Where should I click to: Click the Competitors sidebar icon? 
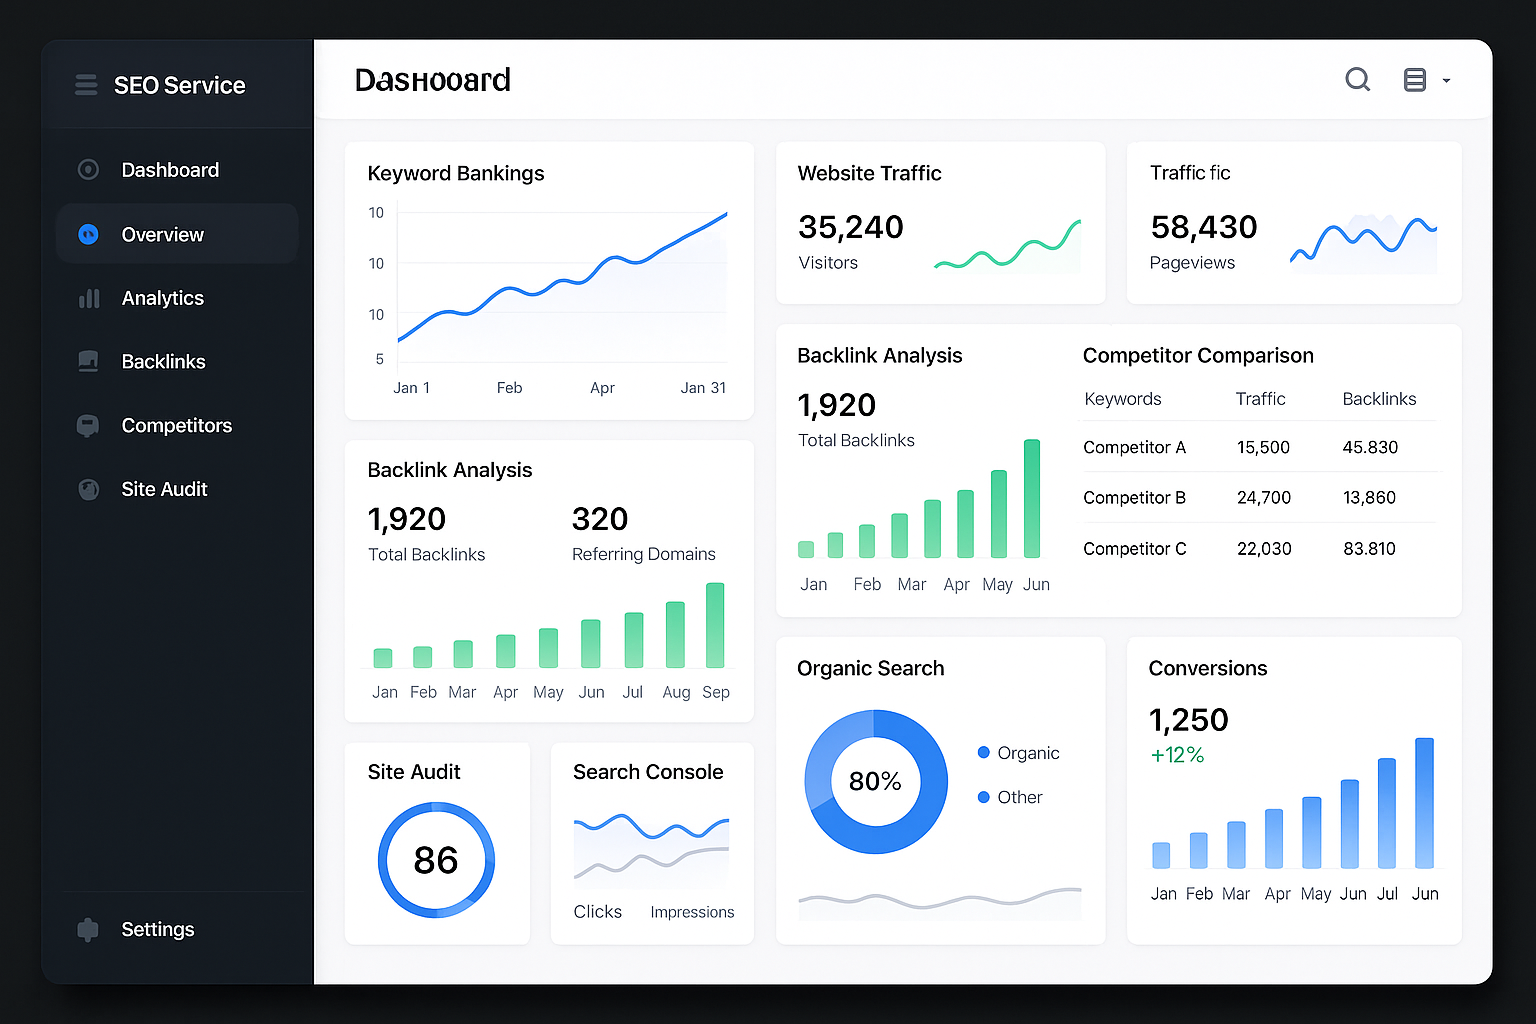88,426
